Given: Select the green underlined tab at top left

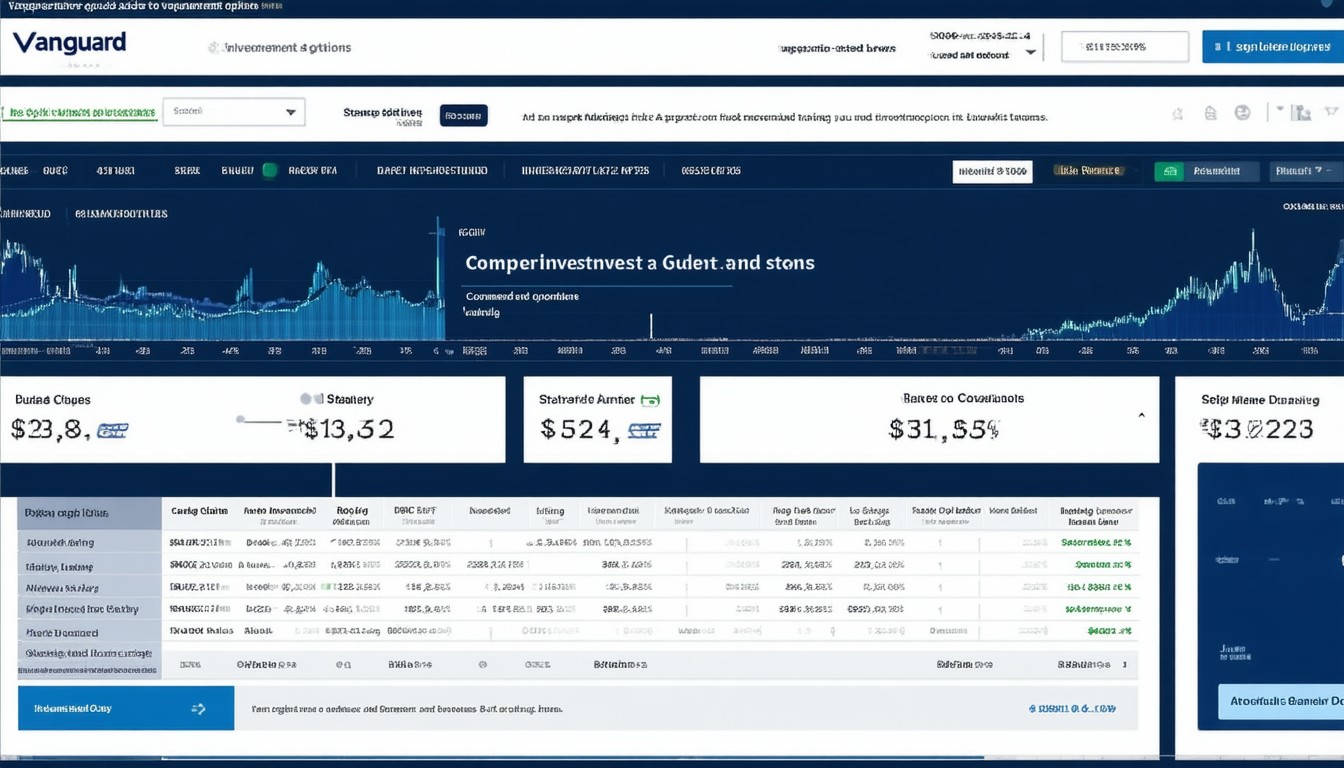Looking at the screenshot, I should click(x=80, y=113).
